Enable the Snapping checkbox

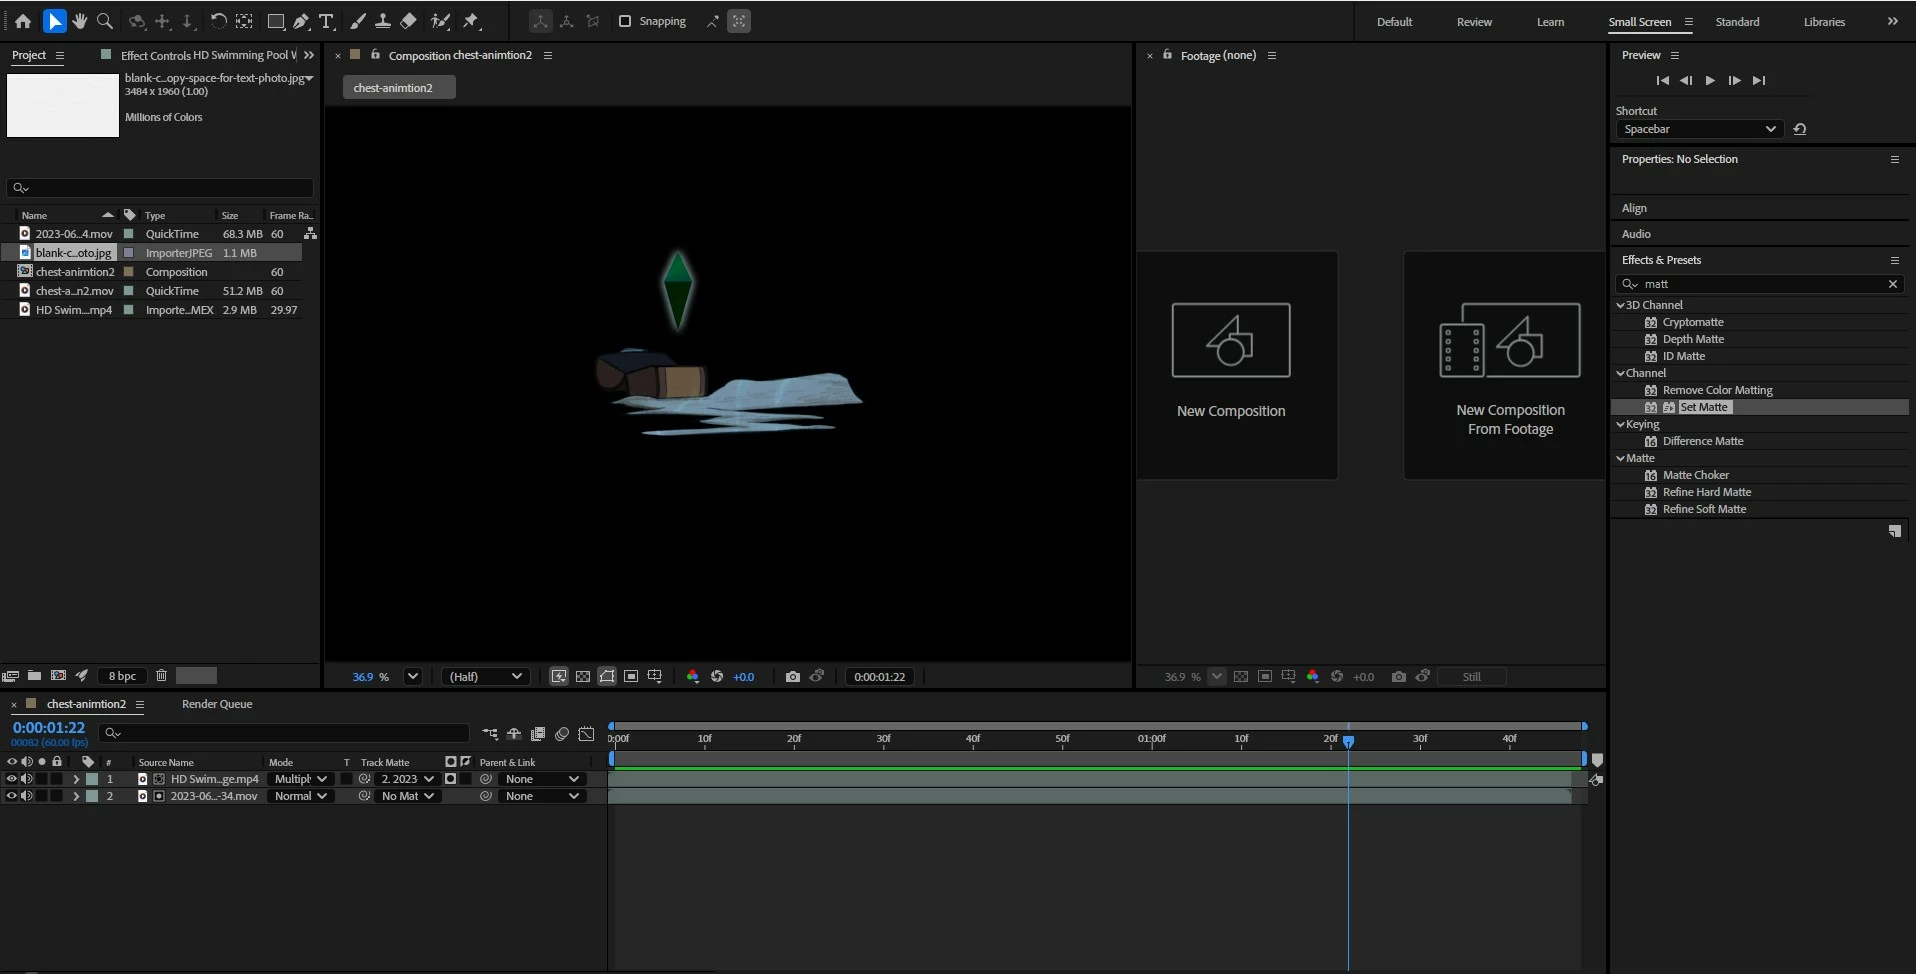pyautogui.click(x=625, y=21)
